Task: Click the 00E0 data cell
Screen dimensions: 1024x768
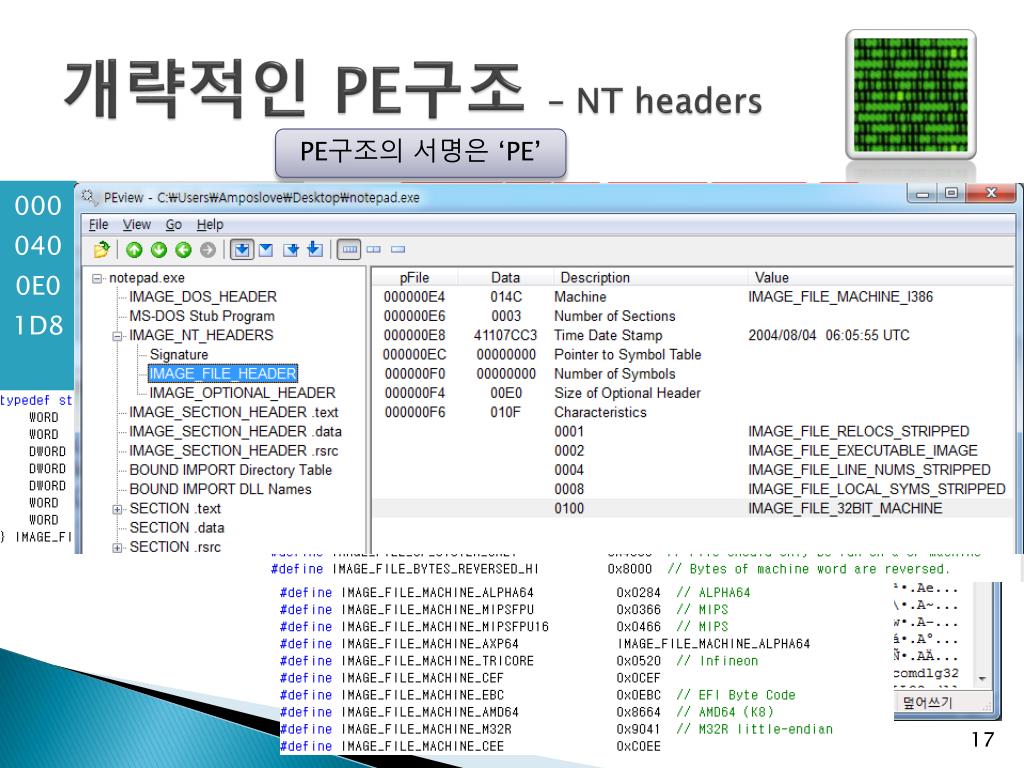Action: [x=506, y=393]
